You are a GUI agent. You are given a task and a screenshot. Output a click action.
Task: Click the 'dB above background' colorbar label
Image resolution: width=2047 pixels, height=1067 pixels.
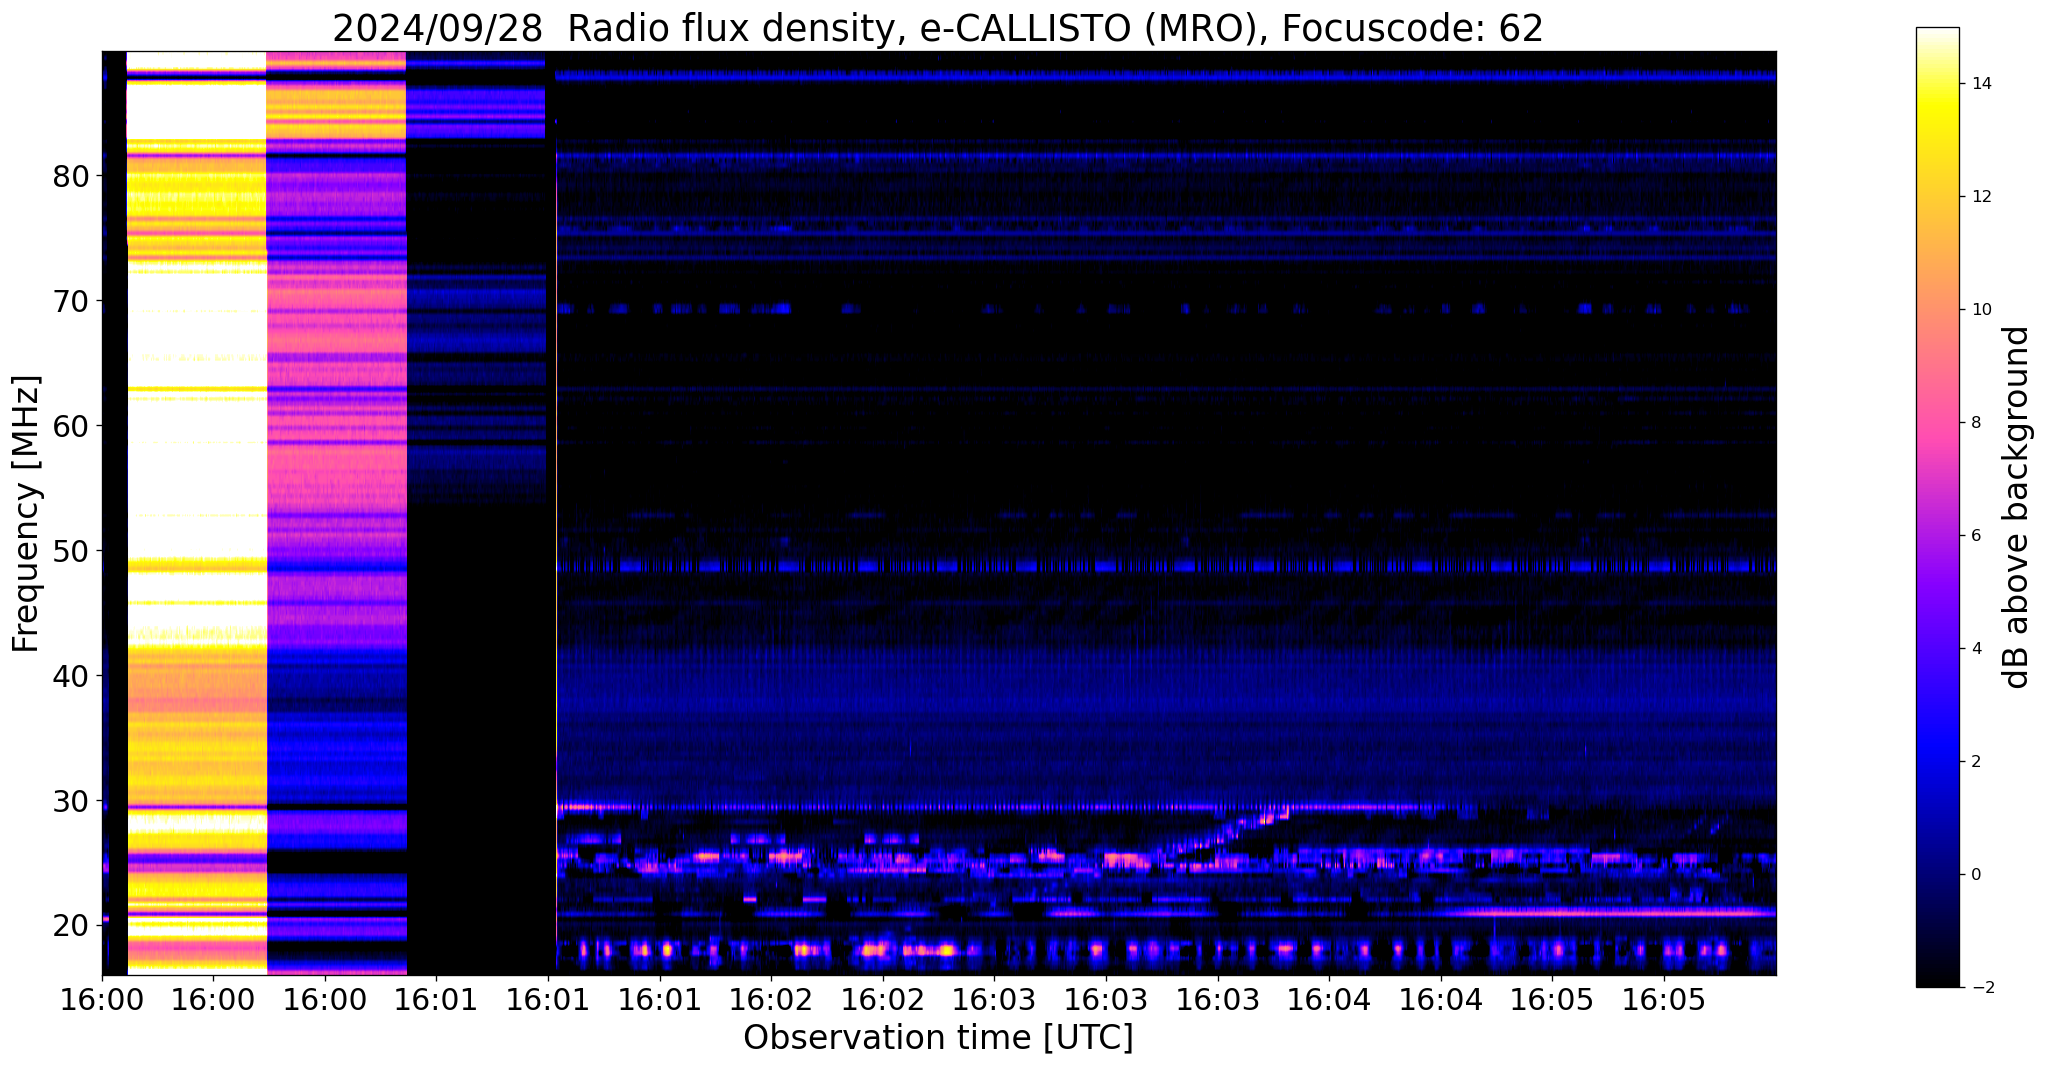coord(2017,507)
